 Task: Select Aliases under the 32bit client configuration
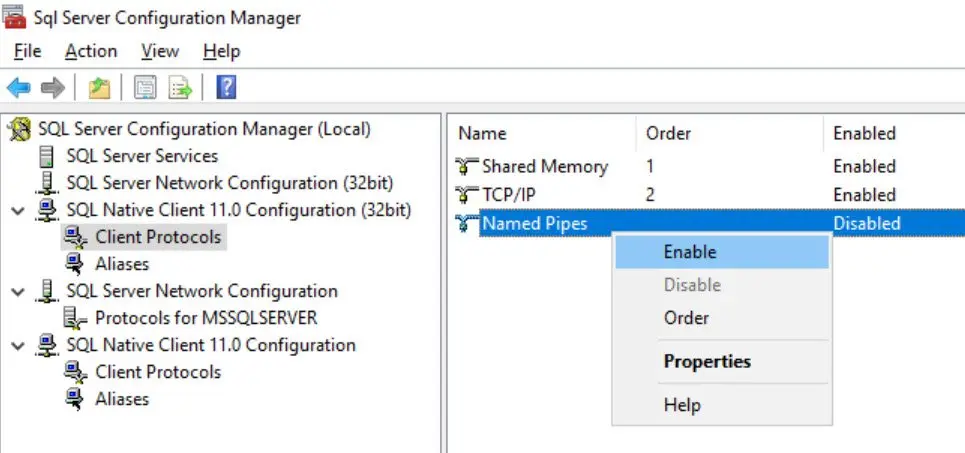(122, 264)
